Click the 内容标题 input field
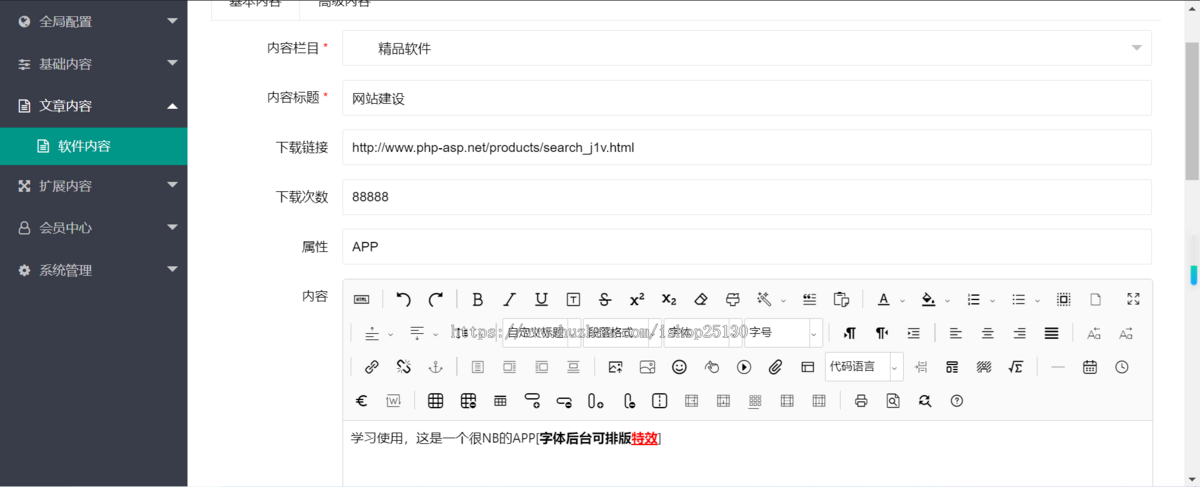The height and width of the screenshot is (487, 1200). tap(746, 98)
